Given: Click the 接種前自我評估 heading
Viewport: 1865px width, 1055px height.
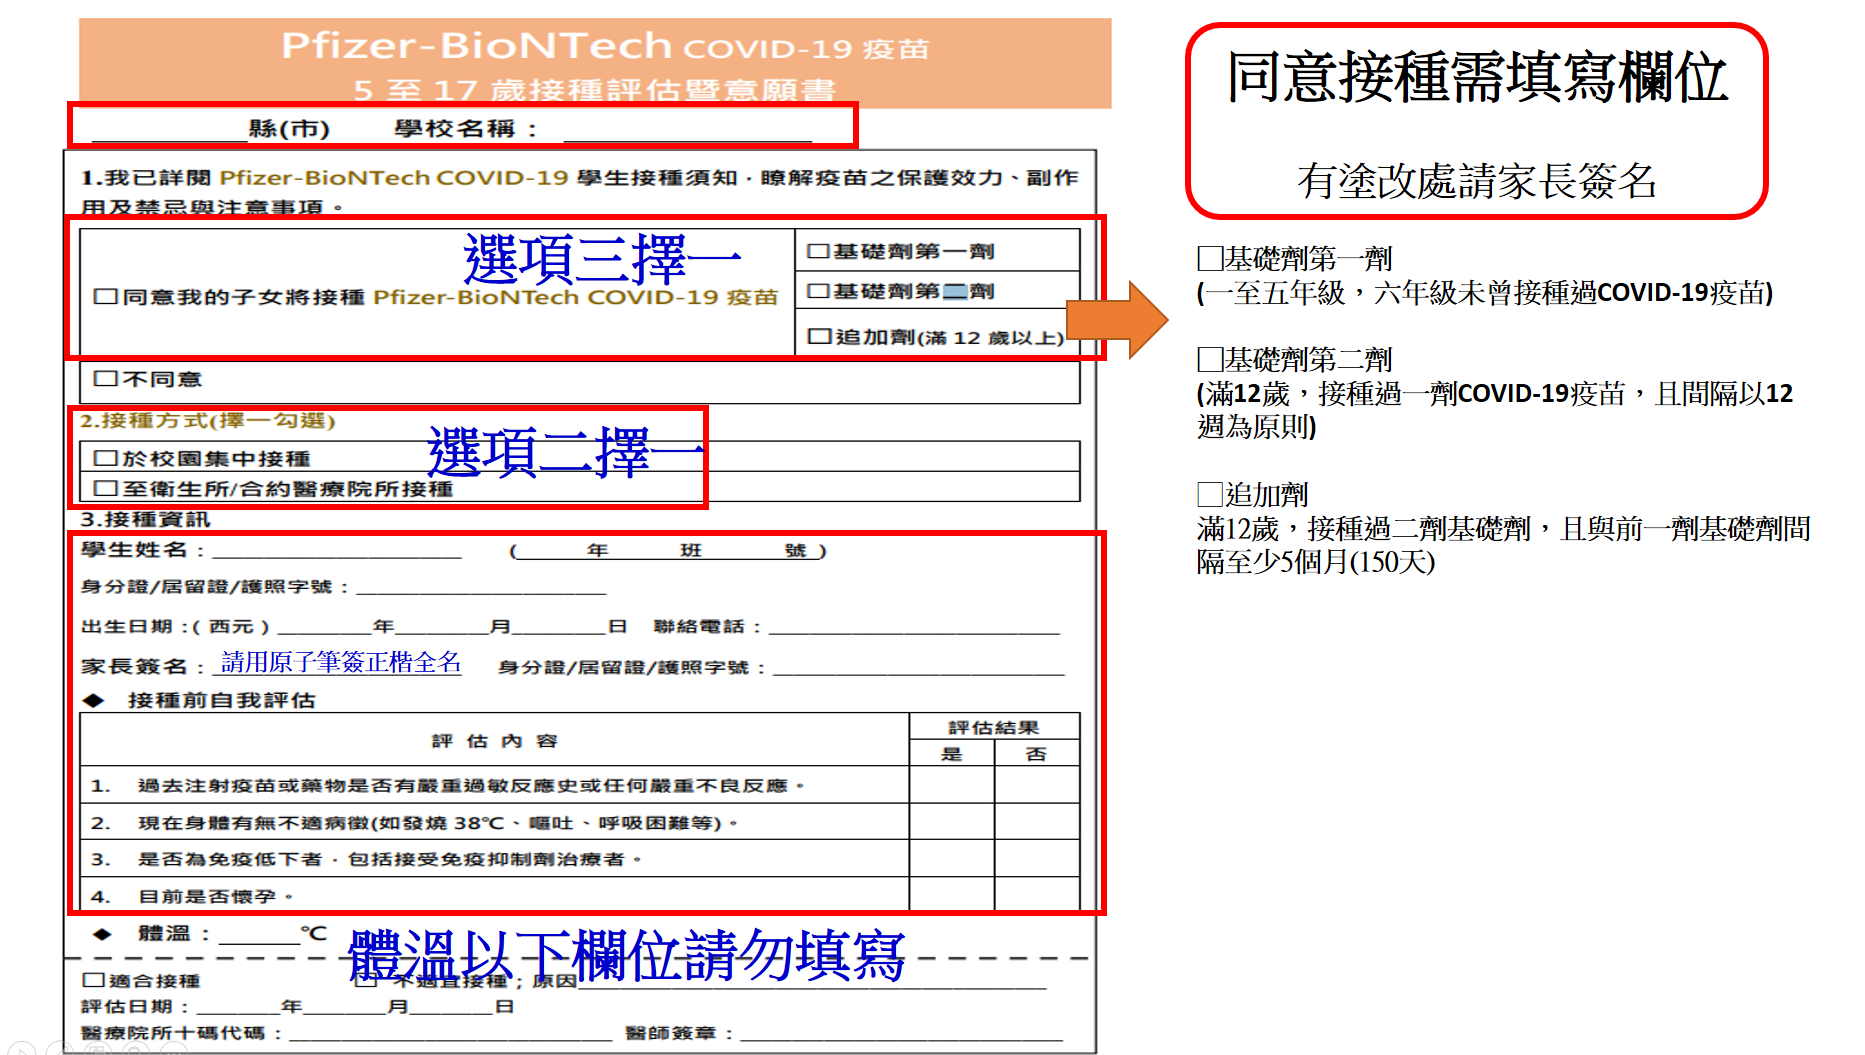Looking at the screenshot, I should pos(222,700).
